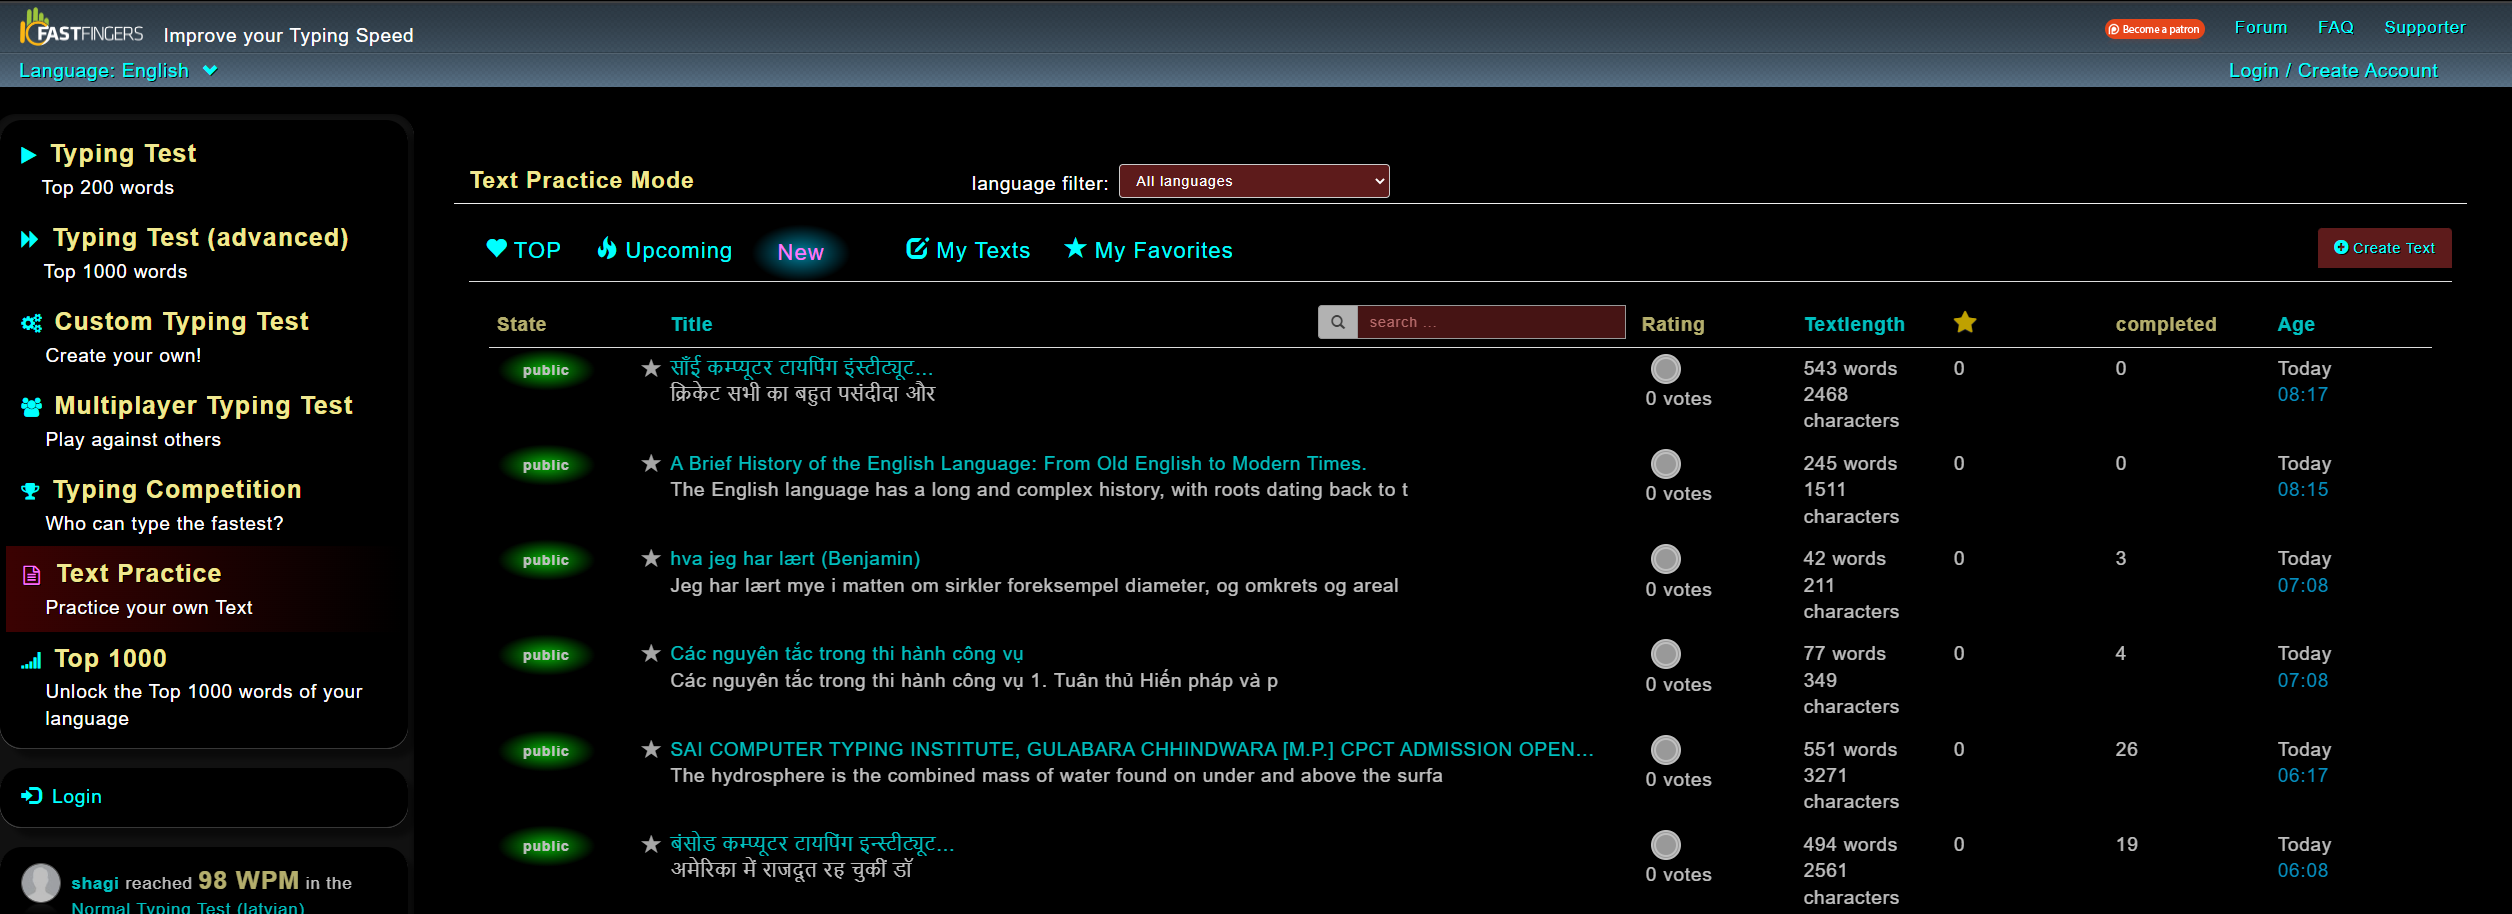Open the language filter dropdown
Viewport: 2512px width, 914px height.
coord(1253,181)
